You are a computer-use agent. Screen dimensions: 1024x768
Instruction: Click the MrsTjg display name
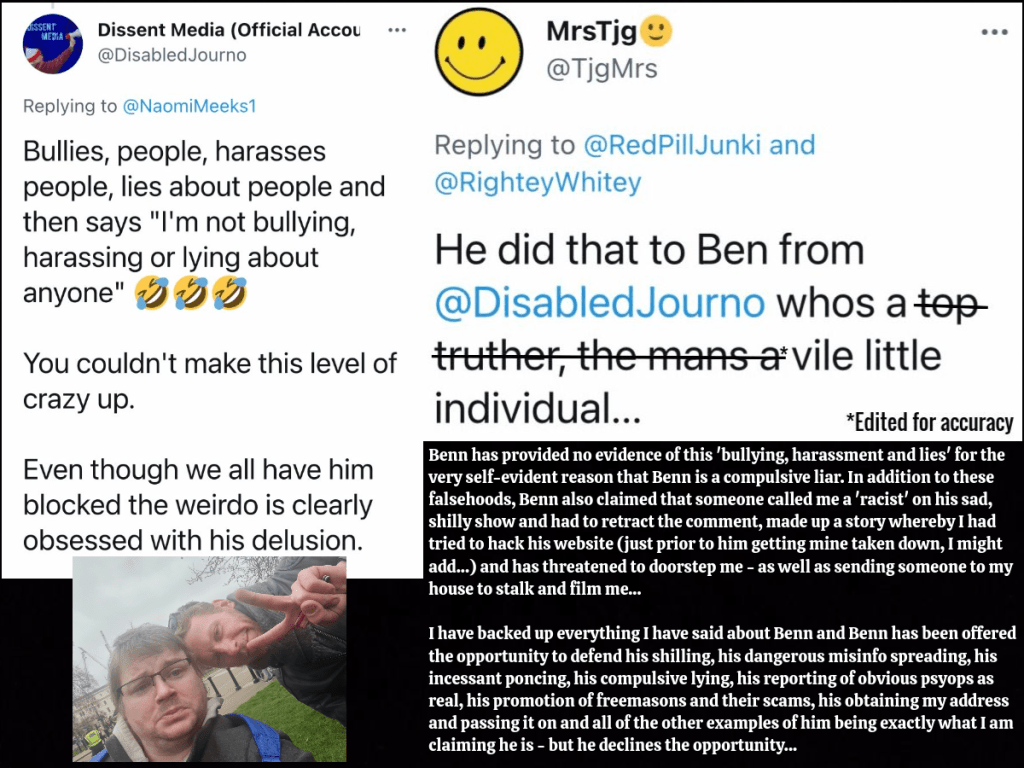pyautogui.click(x=592, y=31)
